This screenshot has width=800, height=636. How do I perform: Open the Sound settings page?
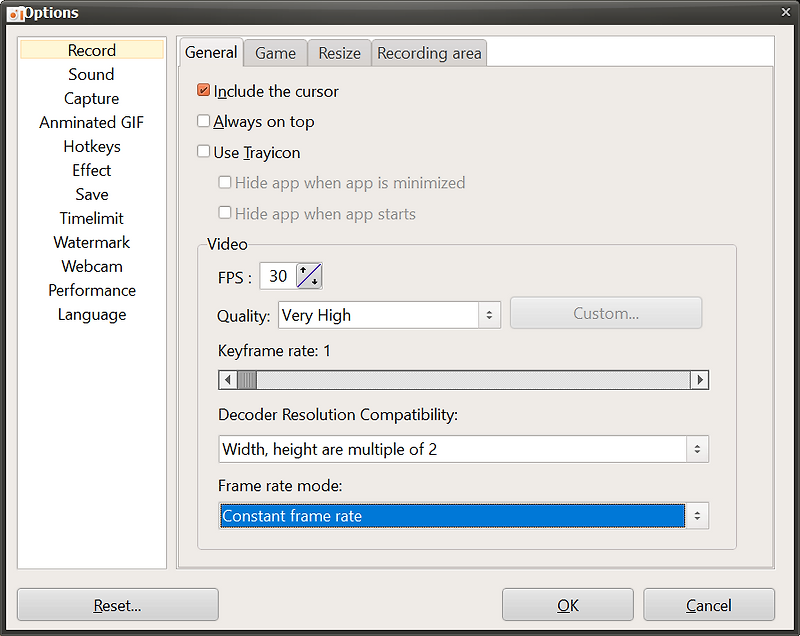coord(91,74)
